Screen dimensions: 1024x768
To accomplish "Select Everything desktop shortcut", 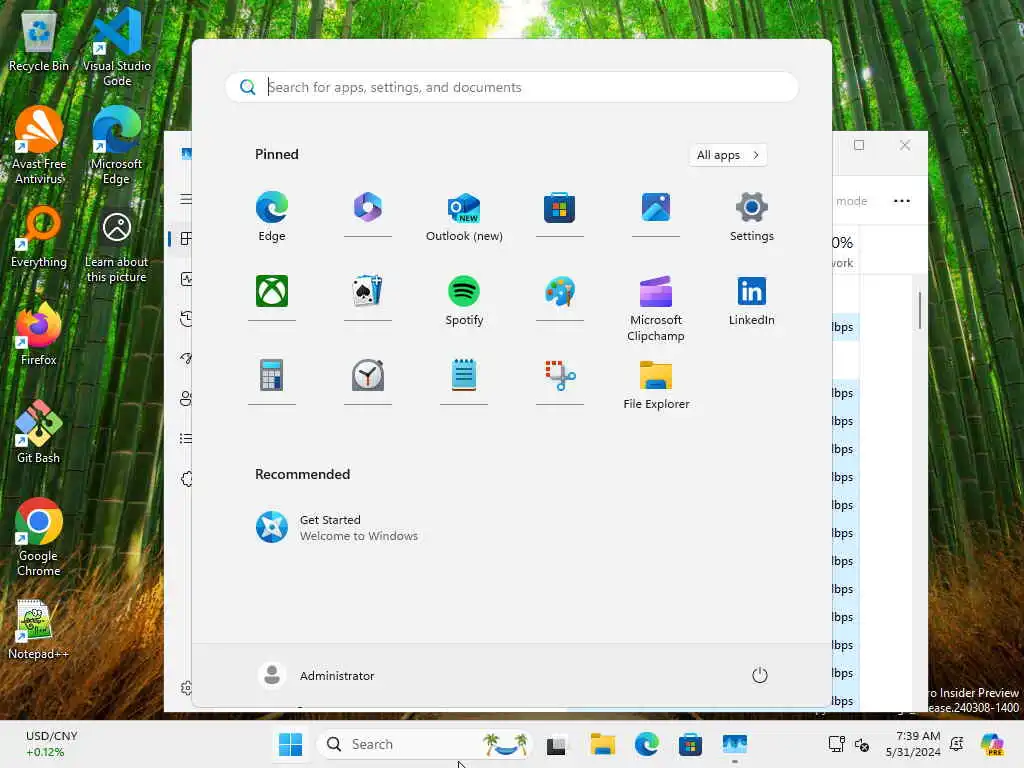I will coord(39,238).
